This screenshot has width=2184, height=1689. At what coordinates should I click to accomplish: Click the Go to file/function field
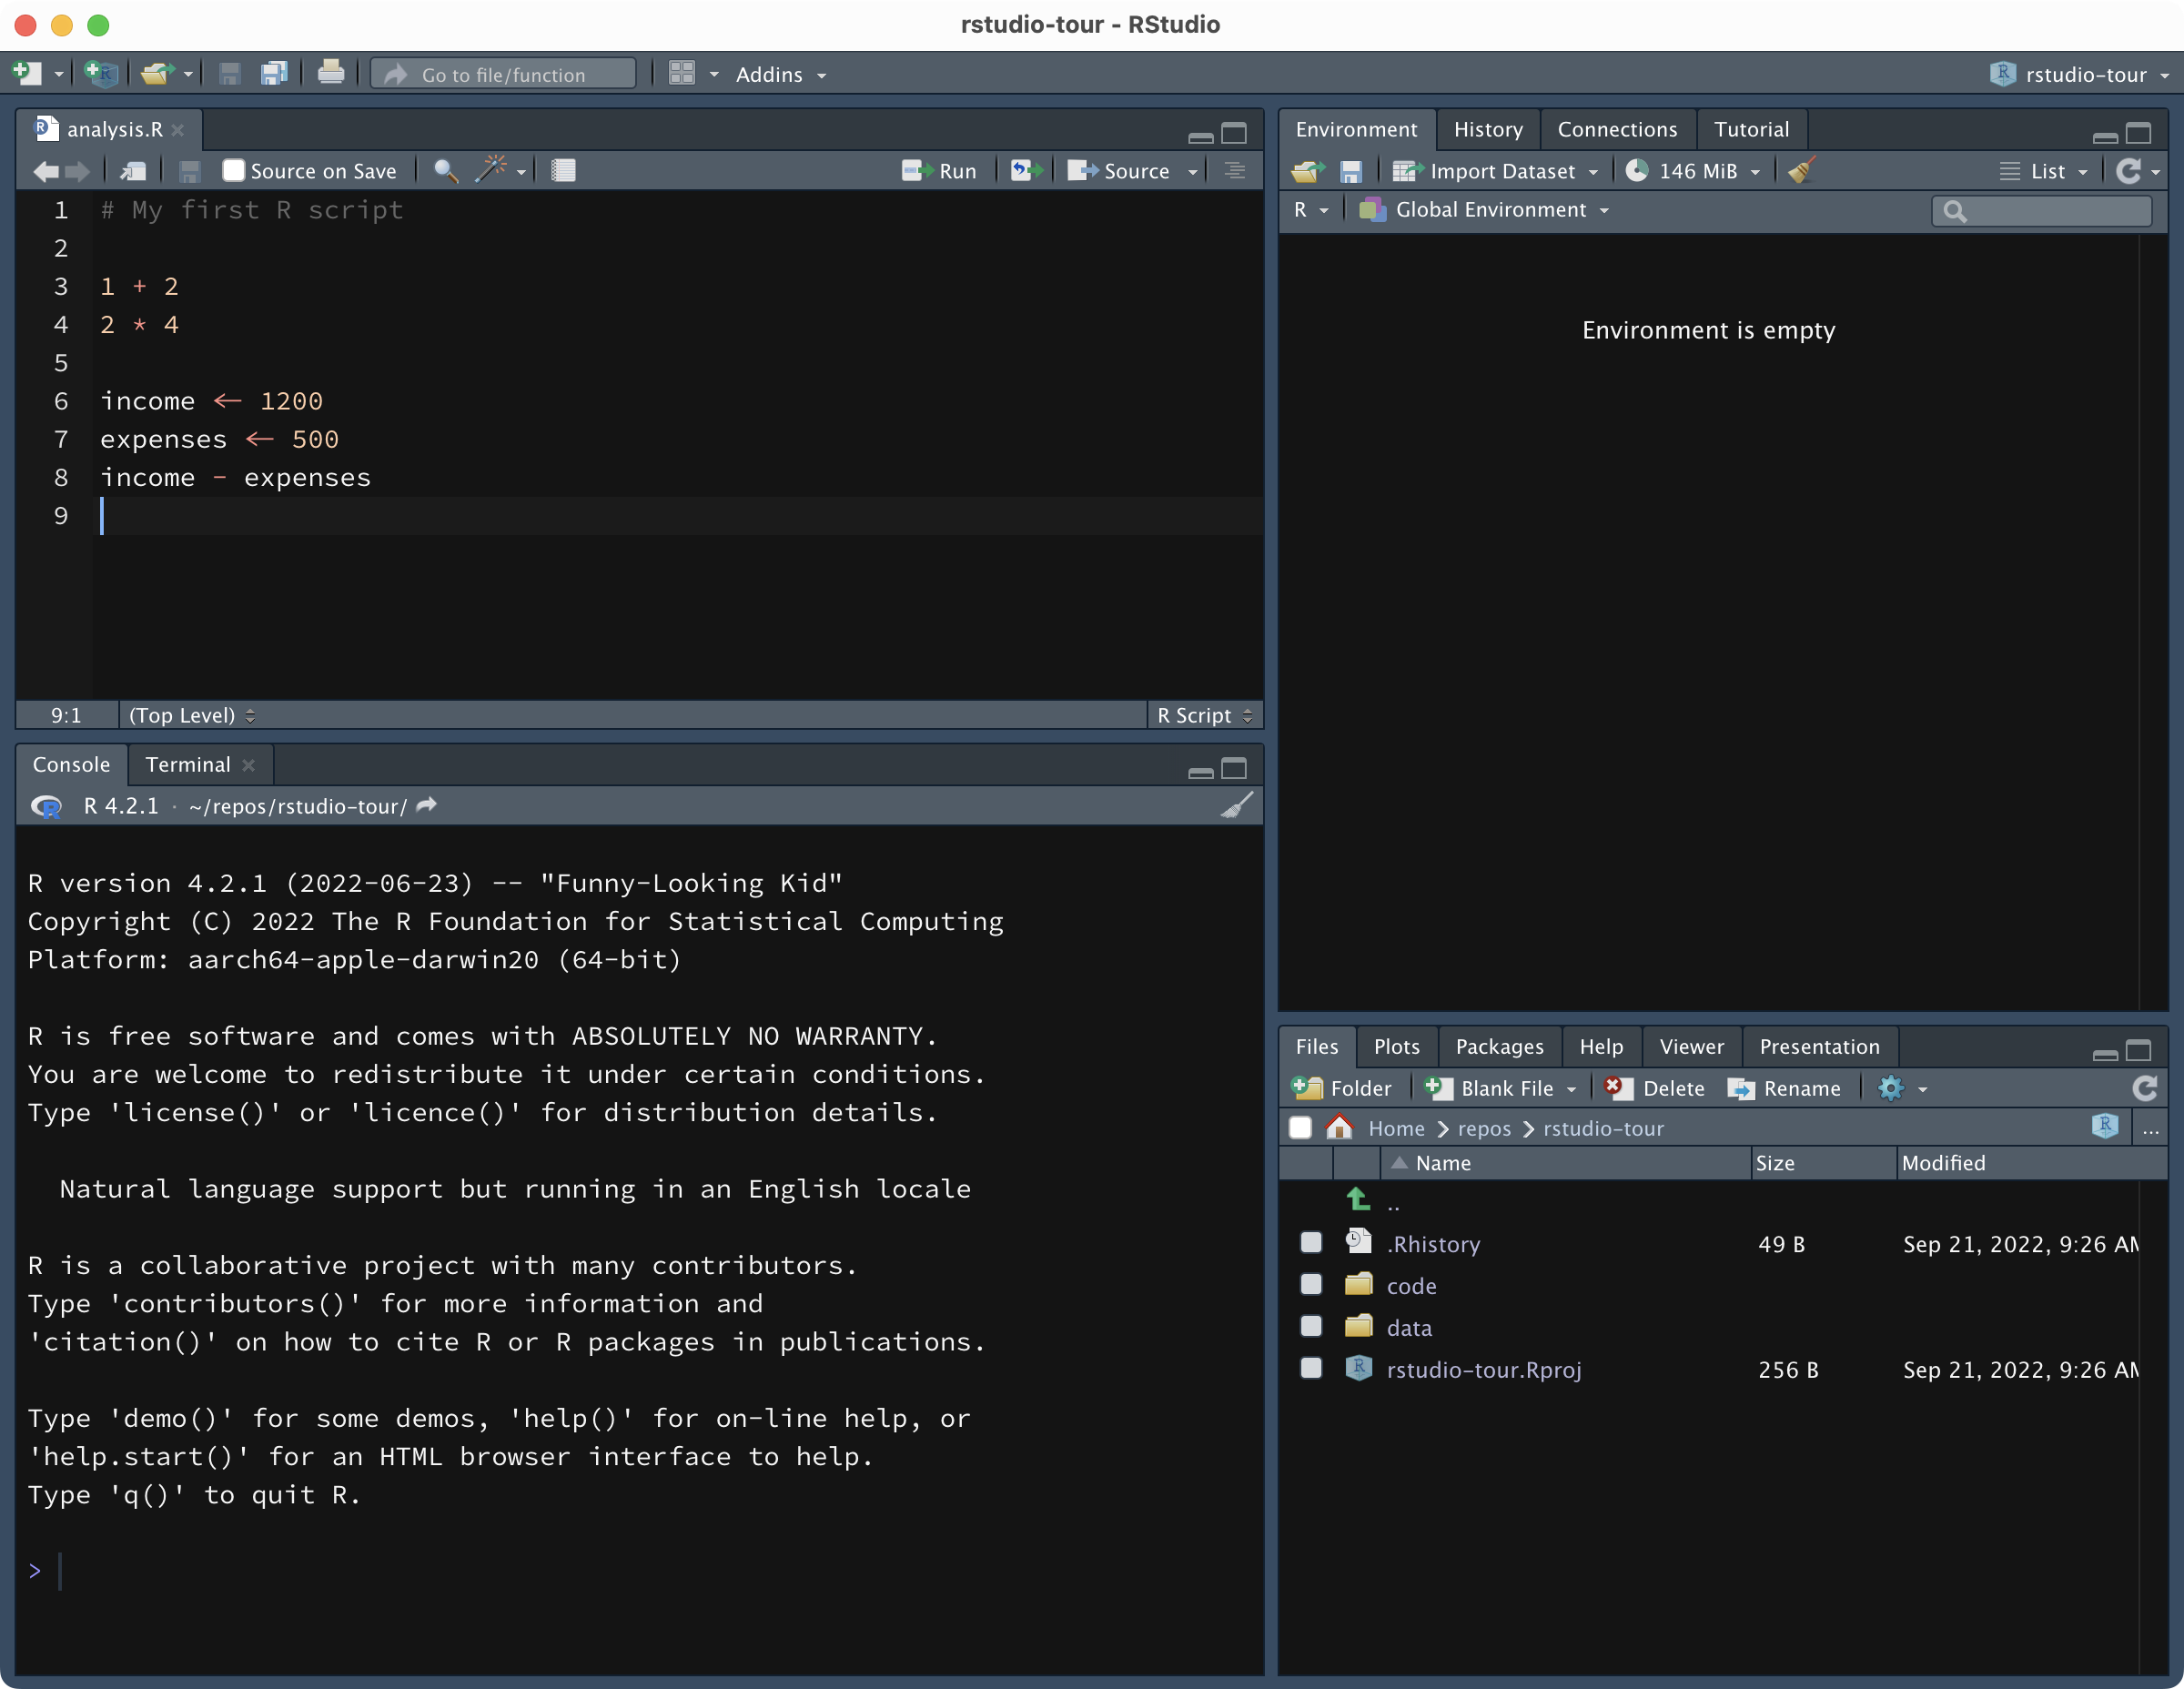(x=503, y=74)
